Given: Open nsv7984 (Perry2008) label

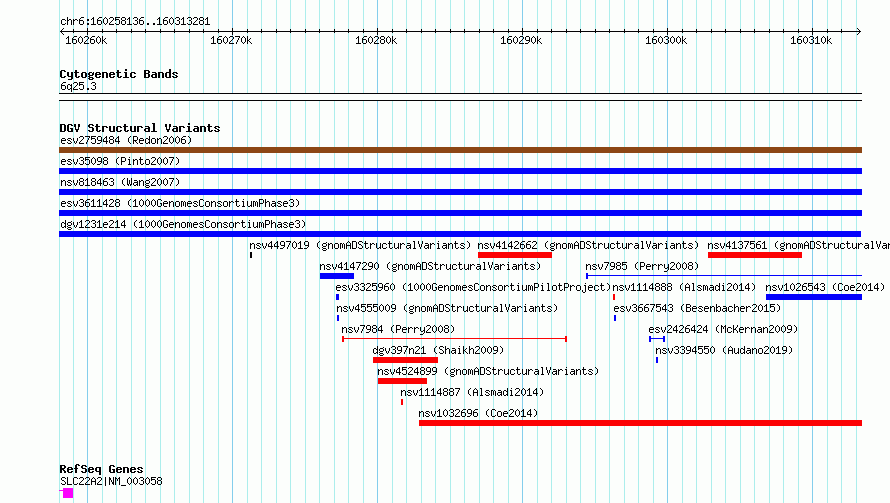Looking at the screenshot, I should (398, 329).
